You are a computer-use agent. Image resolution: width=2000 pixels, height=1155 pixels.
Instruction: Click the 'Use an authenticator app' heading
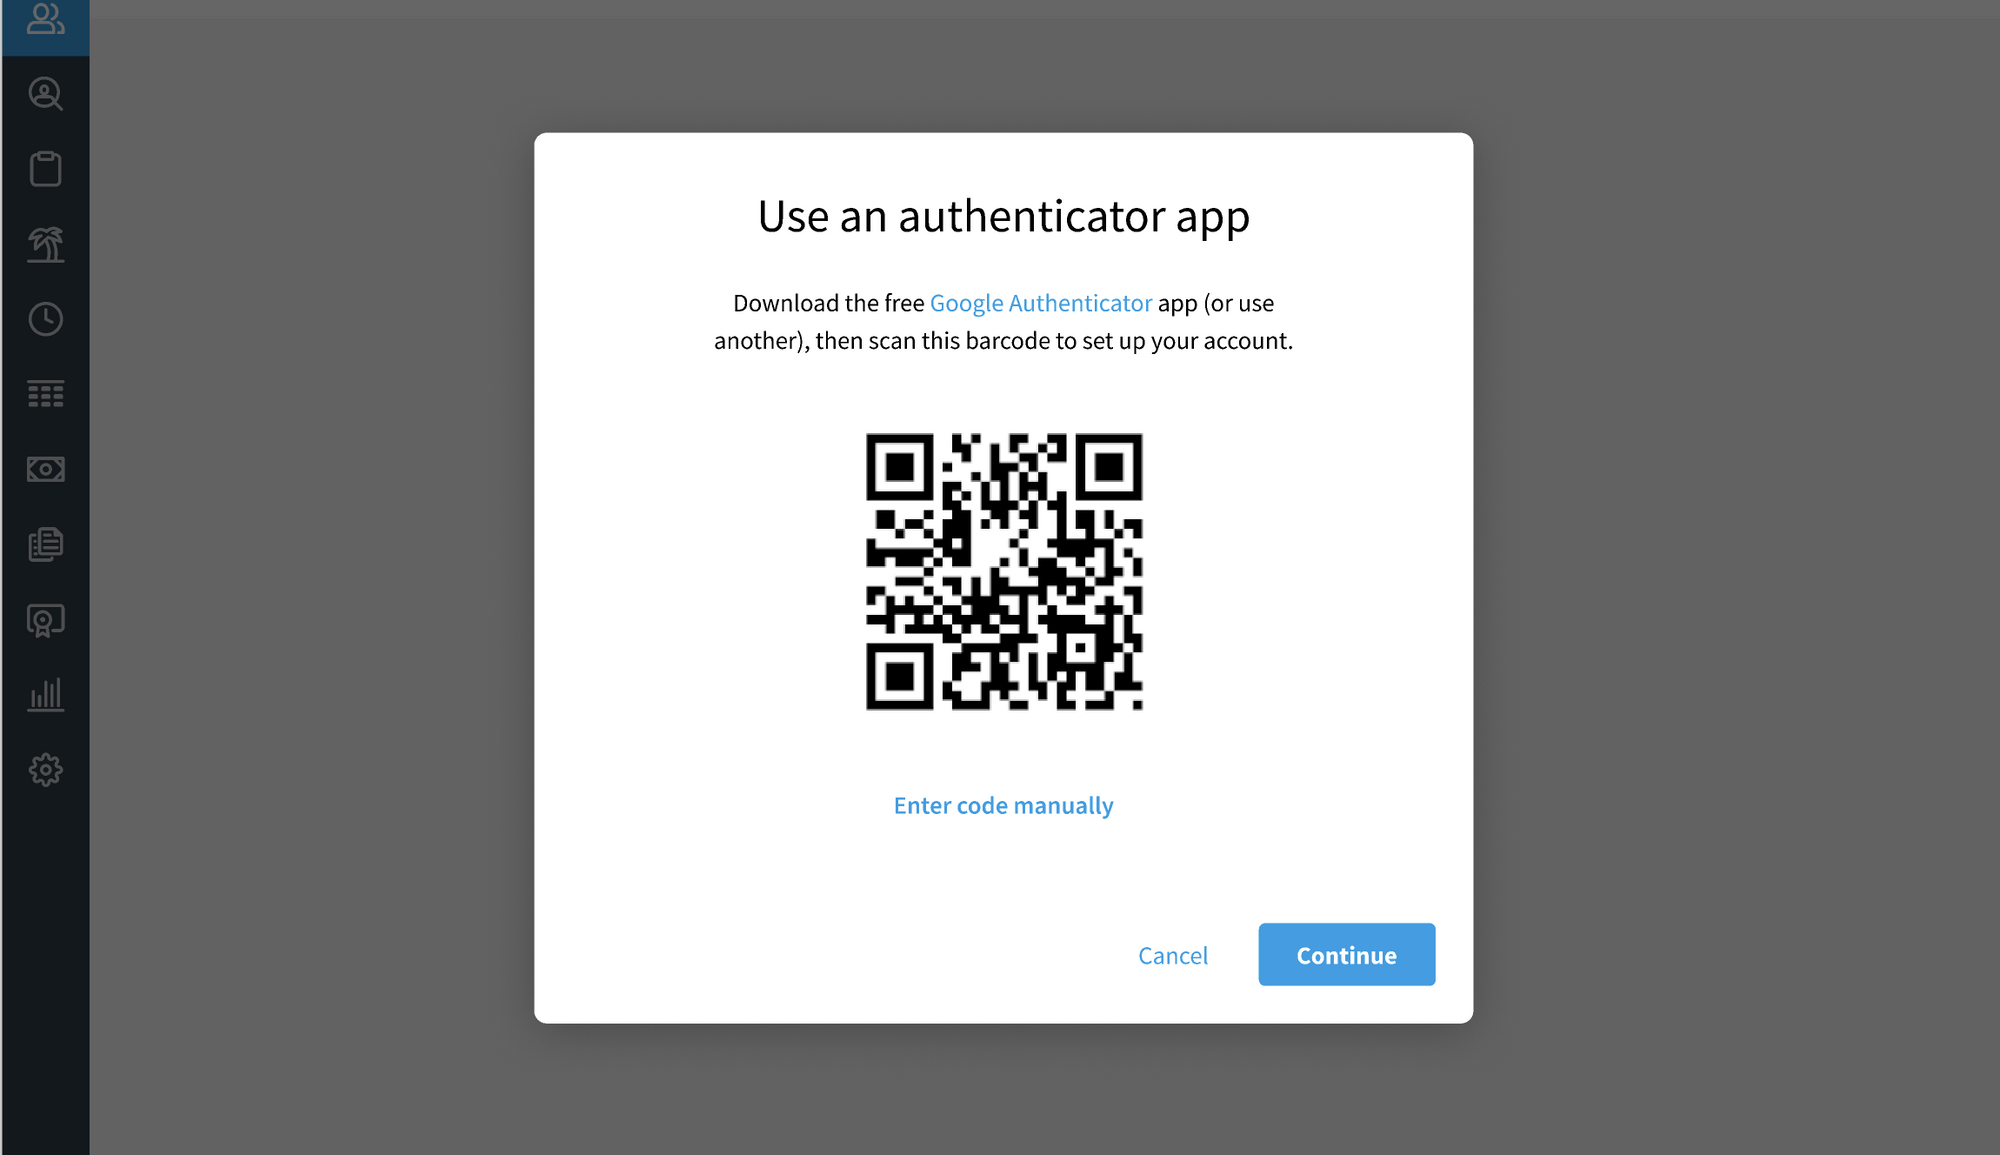(1003, 216)
